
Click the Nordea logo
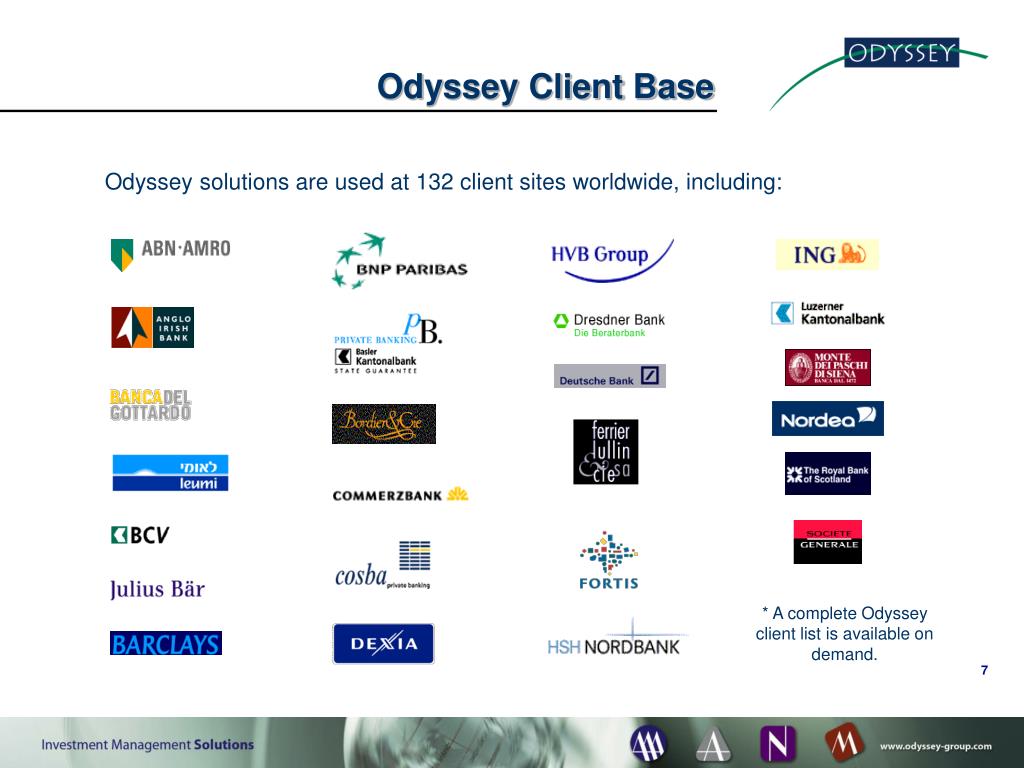pyautogui.click(x=827, y=419)
